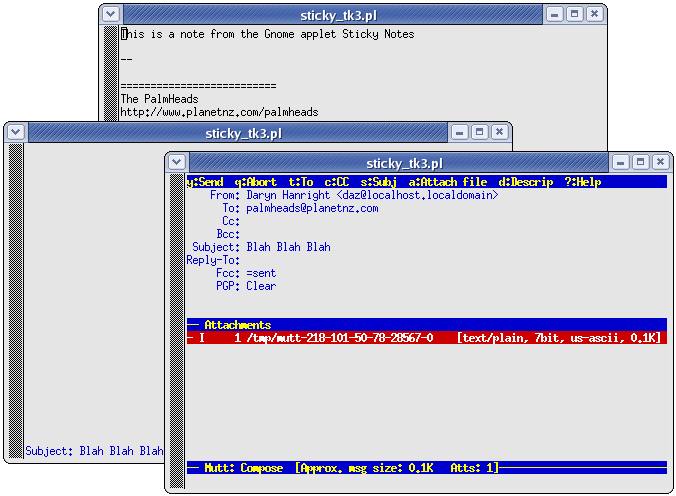Close the front Mutt compose window
Image resolution: width=676 pixels, height=496 pixels.
[x=660, y=162]
